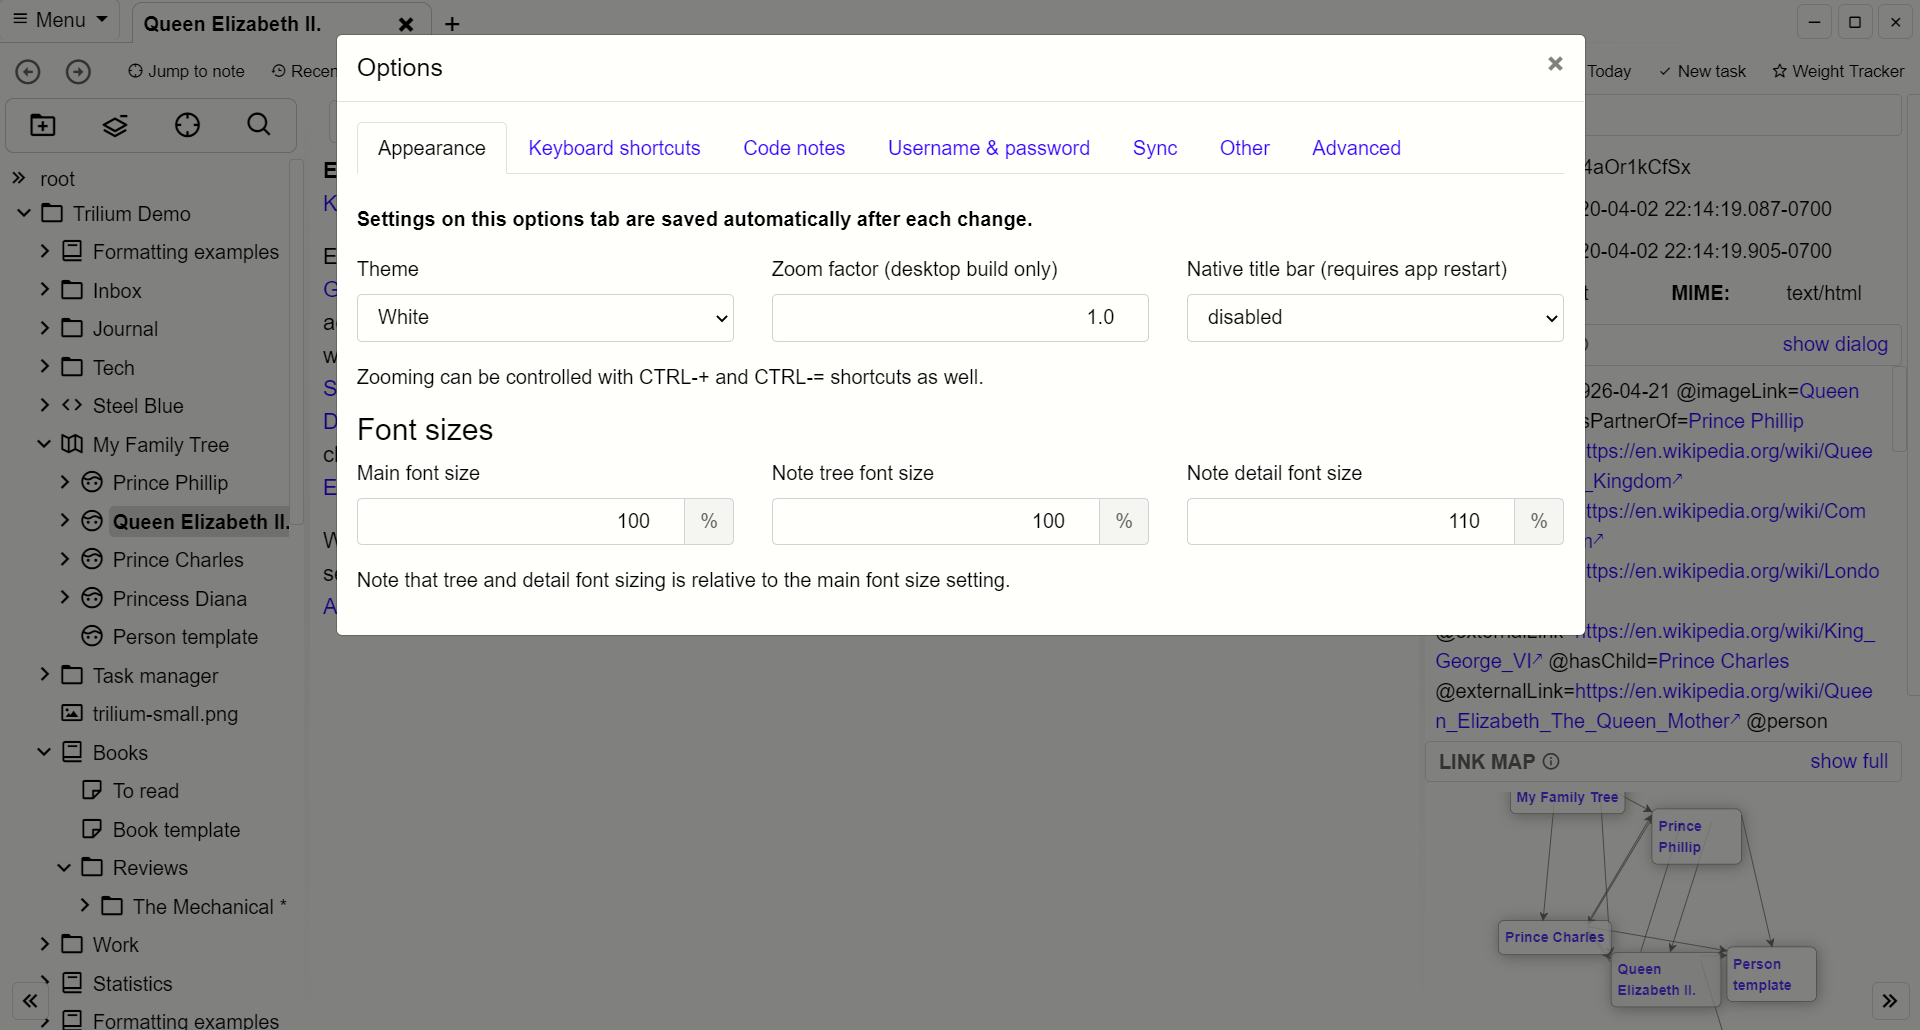The height and width of the screenshot is (1030, 1920).
Task: Expand the Formatting examples node
Action: click(44, 251)
